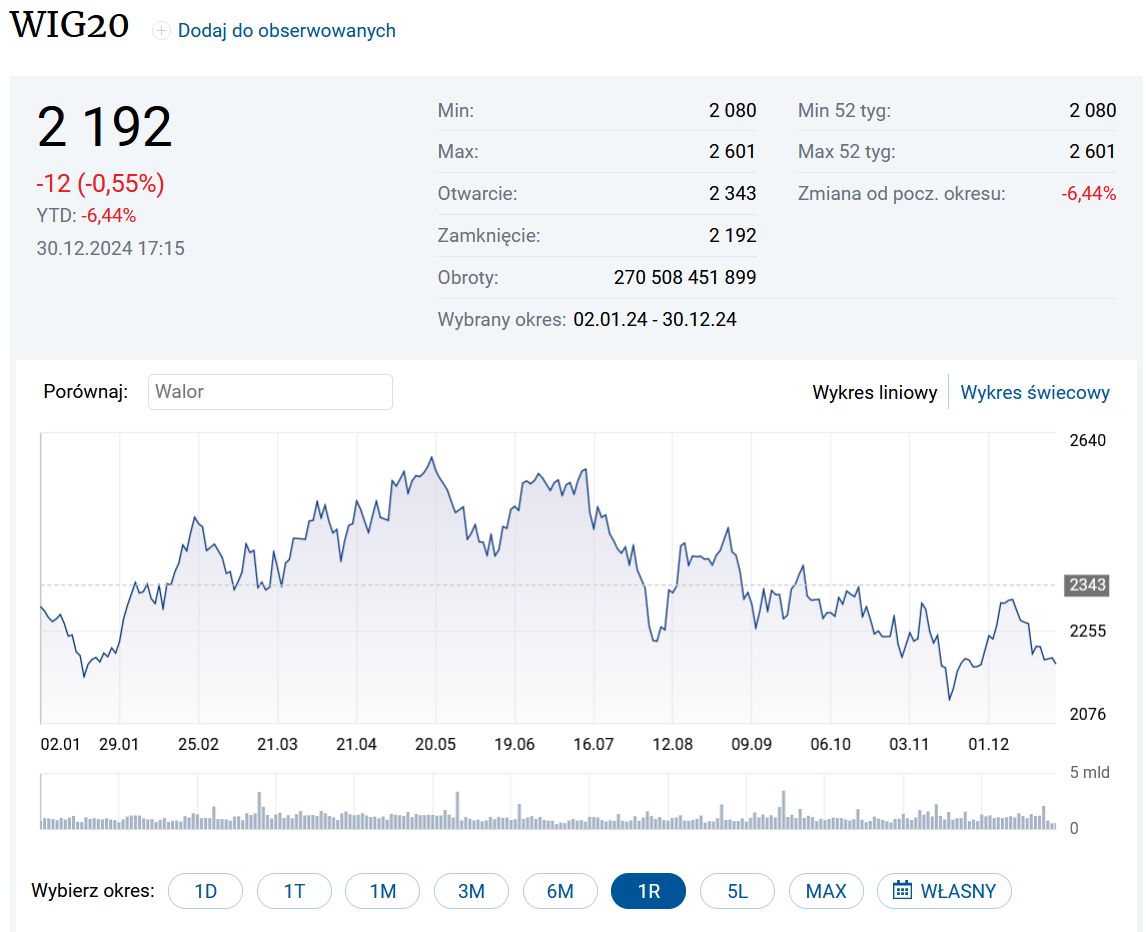Image resolution: width=1146 pixels, height=932 pixels.
Task: Click the calendar icon in the WŁASNY button
Action: pyautogui.click(x=902, y=890)
